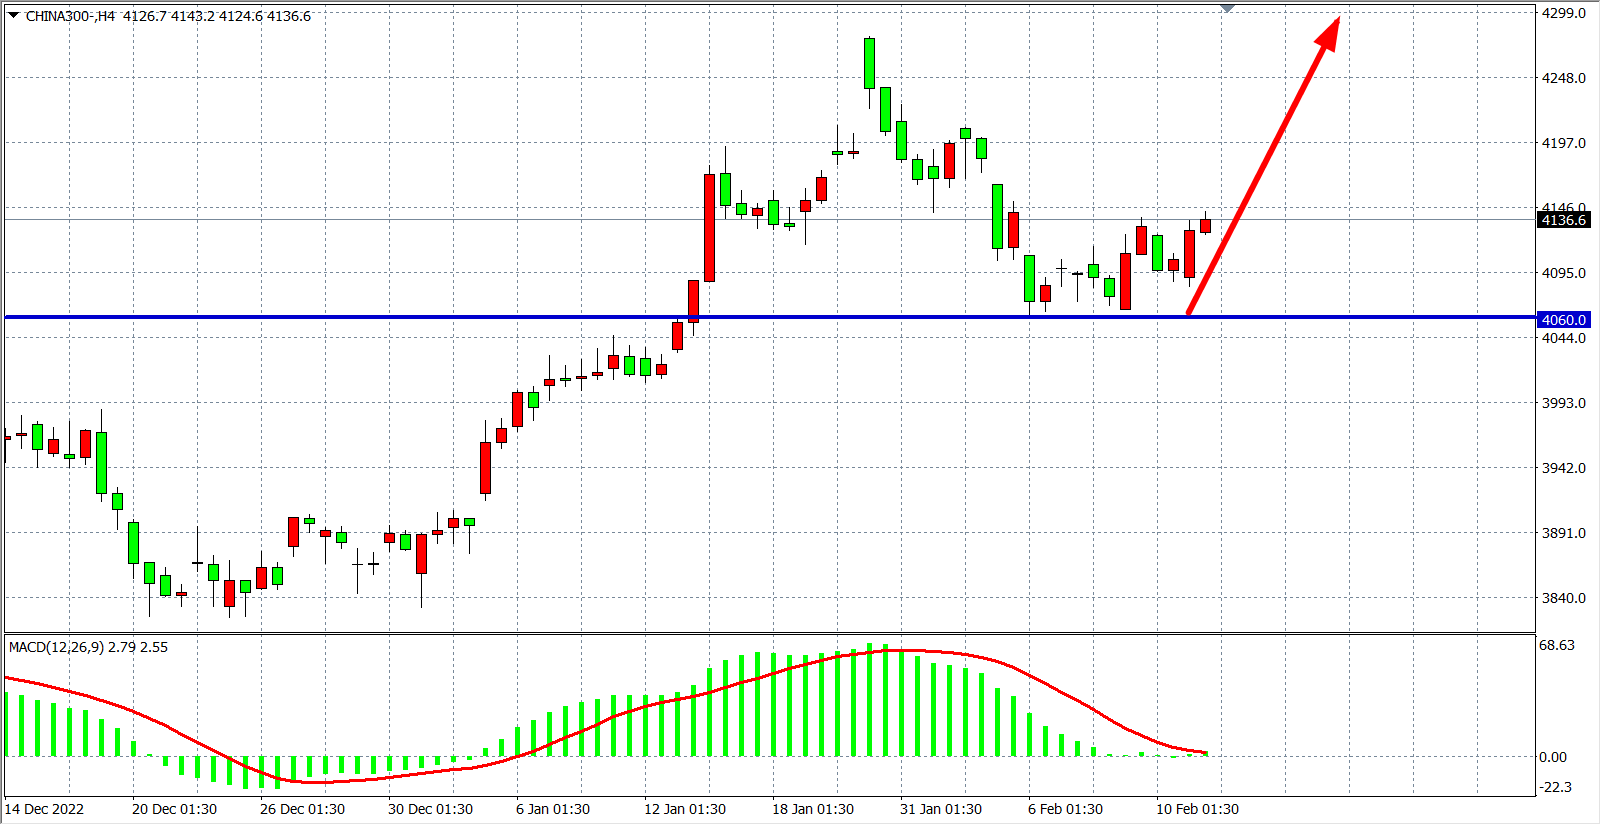This screenshot has height=825, width=1601.
Task: Click the -22.3 MACD scale label
Action: pos(1556,787)
